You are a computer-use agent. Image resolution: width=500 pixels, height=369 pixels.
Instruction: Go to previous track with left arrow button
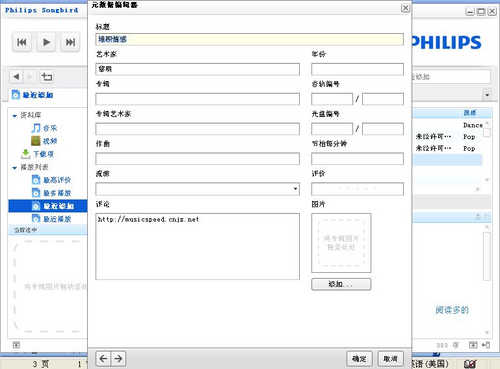click(103, 359)
